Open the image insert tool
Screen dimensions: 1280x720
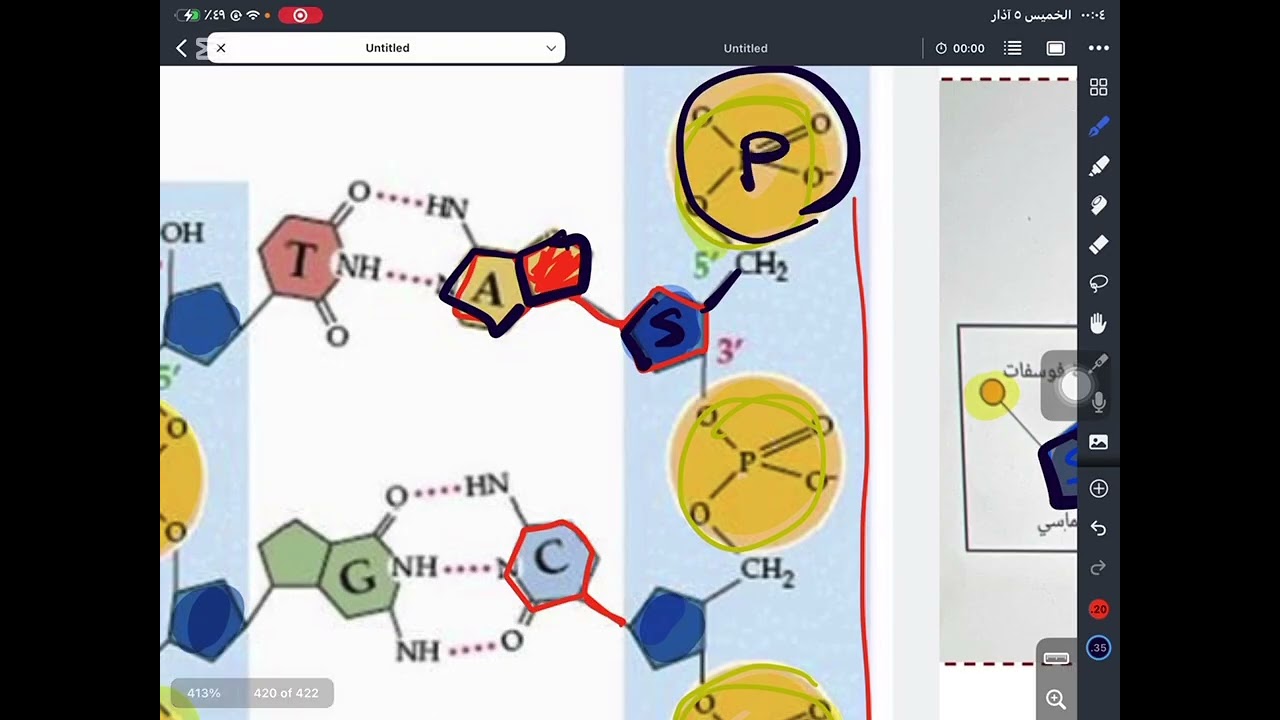coord(1098,442)
